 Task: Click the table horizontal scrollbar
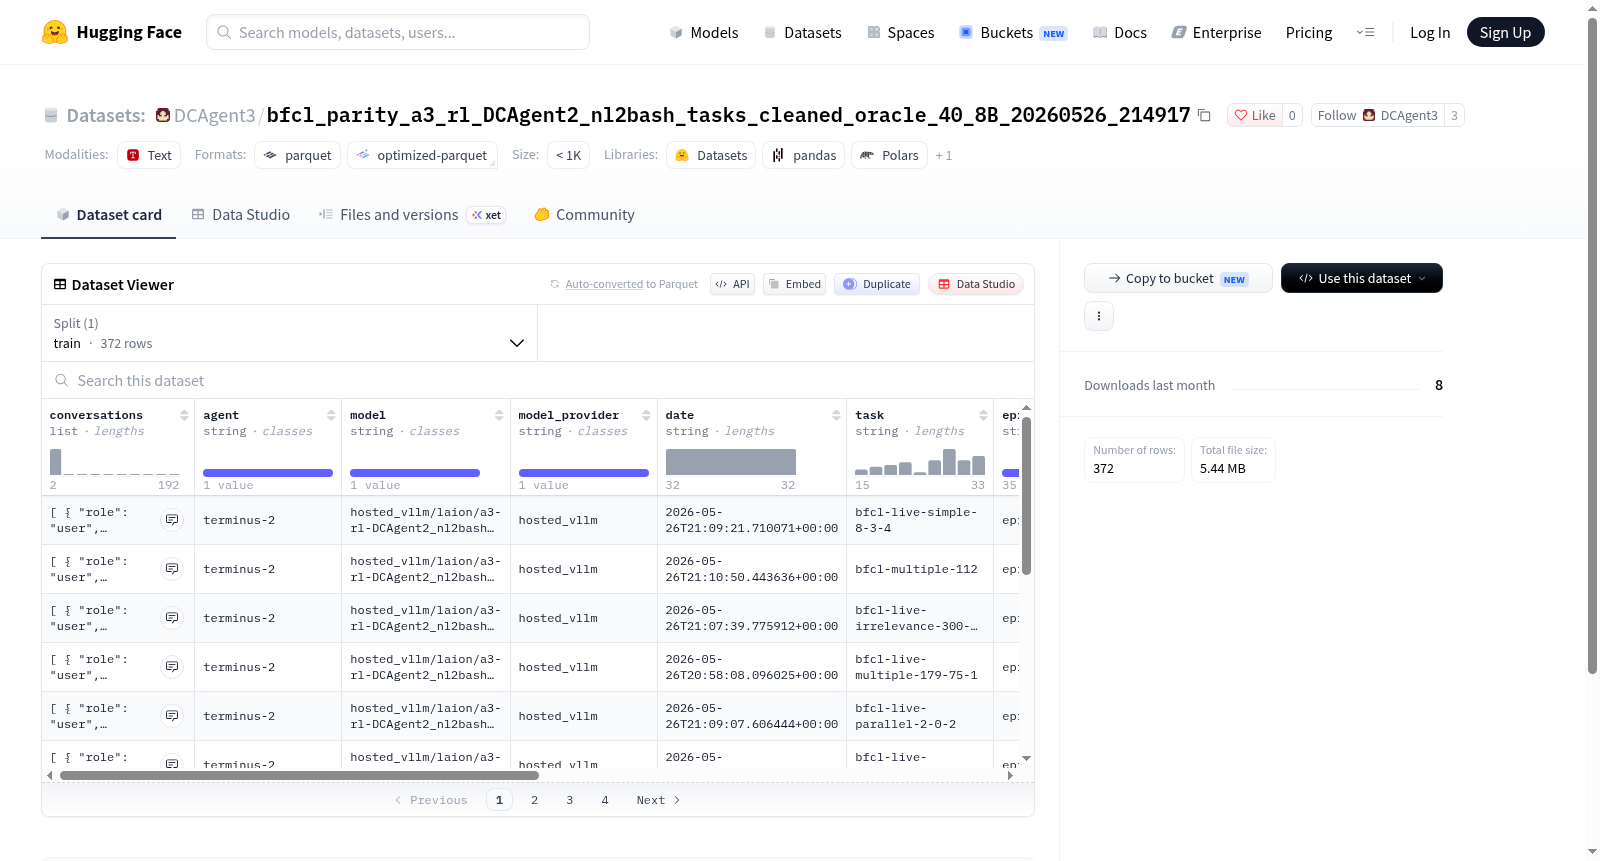coord(299,775)
